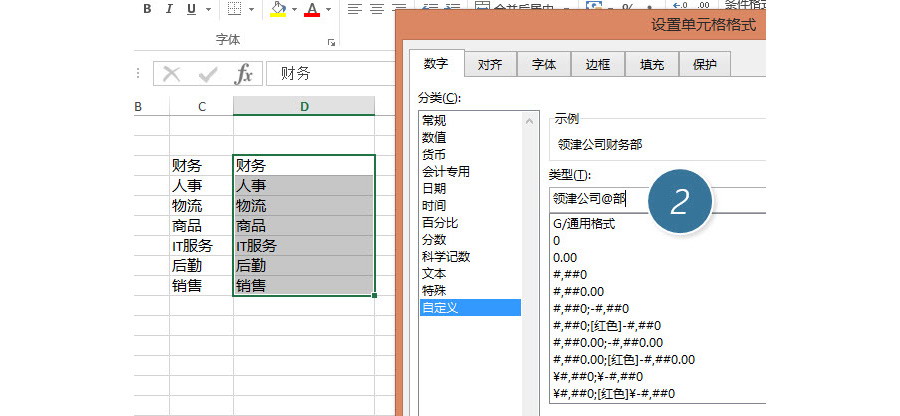Select cell 财务 in column C
This screenshot has height=416, width=900.
tap(201, 166)
